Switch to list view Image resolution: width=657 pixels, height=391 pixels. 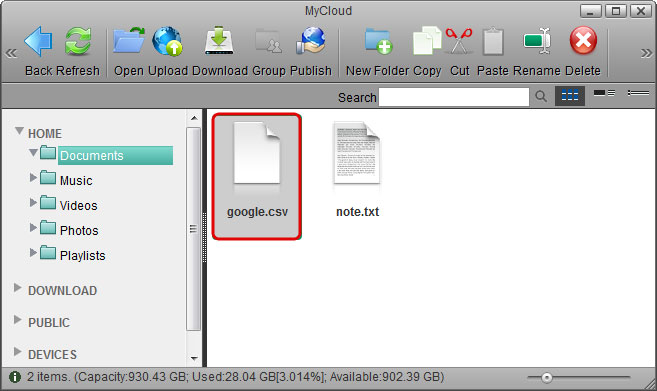(x=638, y=93)
